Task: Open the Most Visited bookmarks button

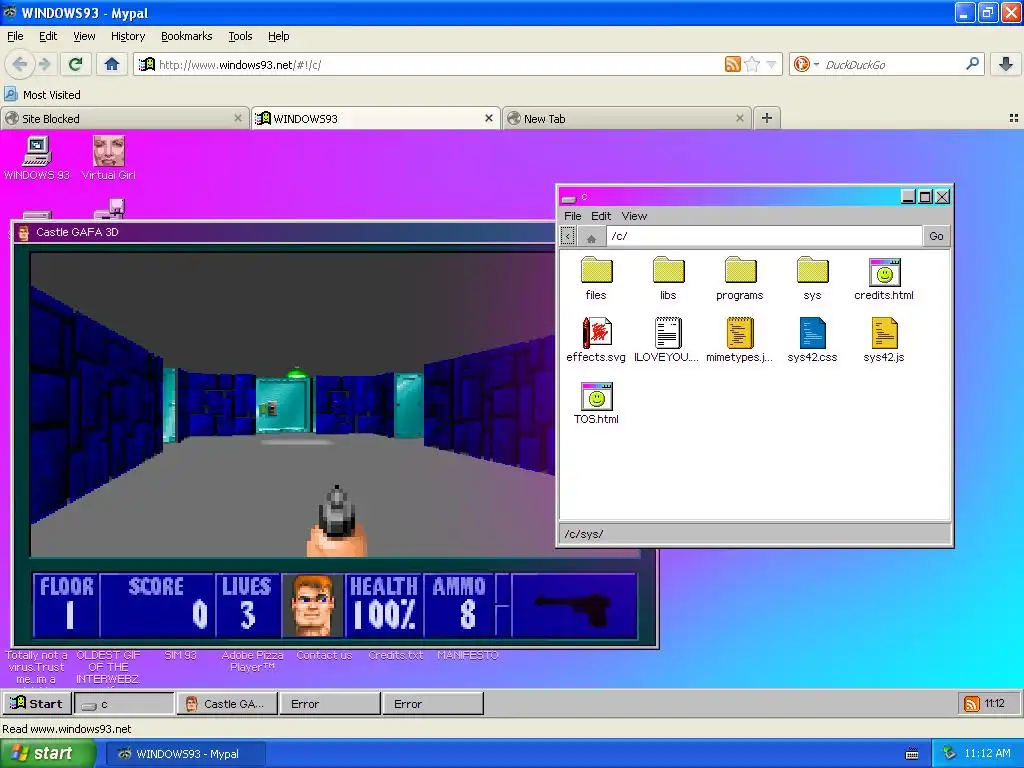Action: click(42, 95)
